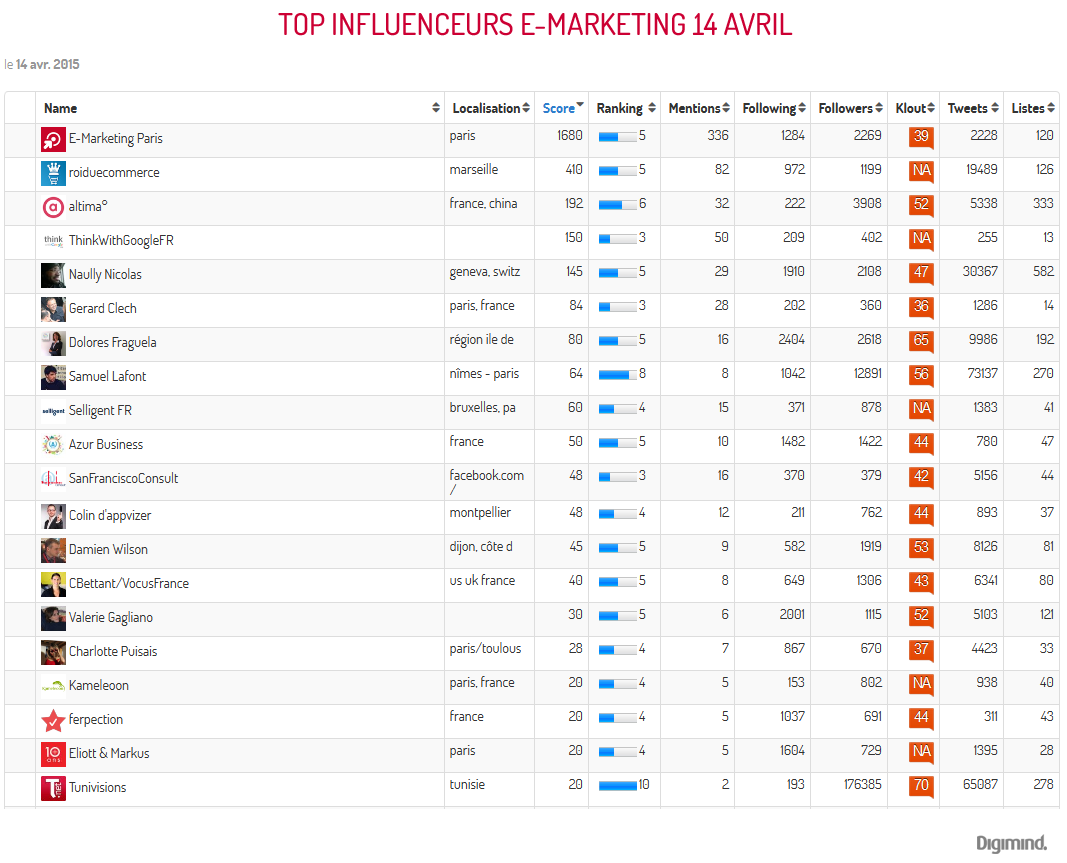Select the "facebook.com /" localisation cell
Viewport: 1067px width, 863px height.
click(x=487, y=482)
